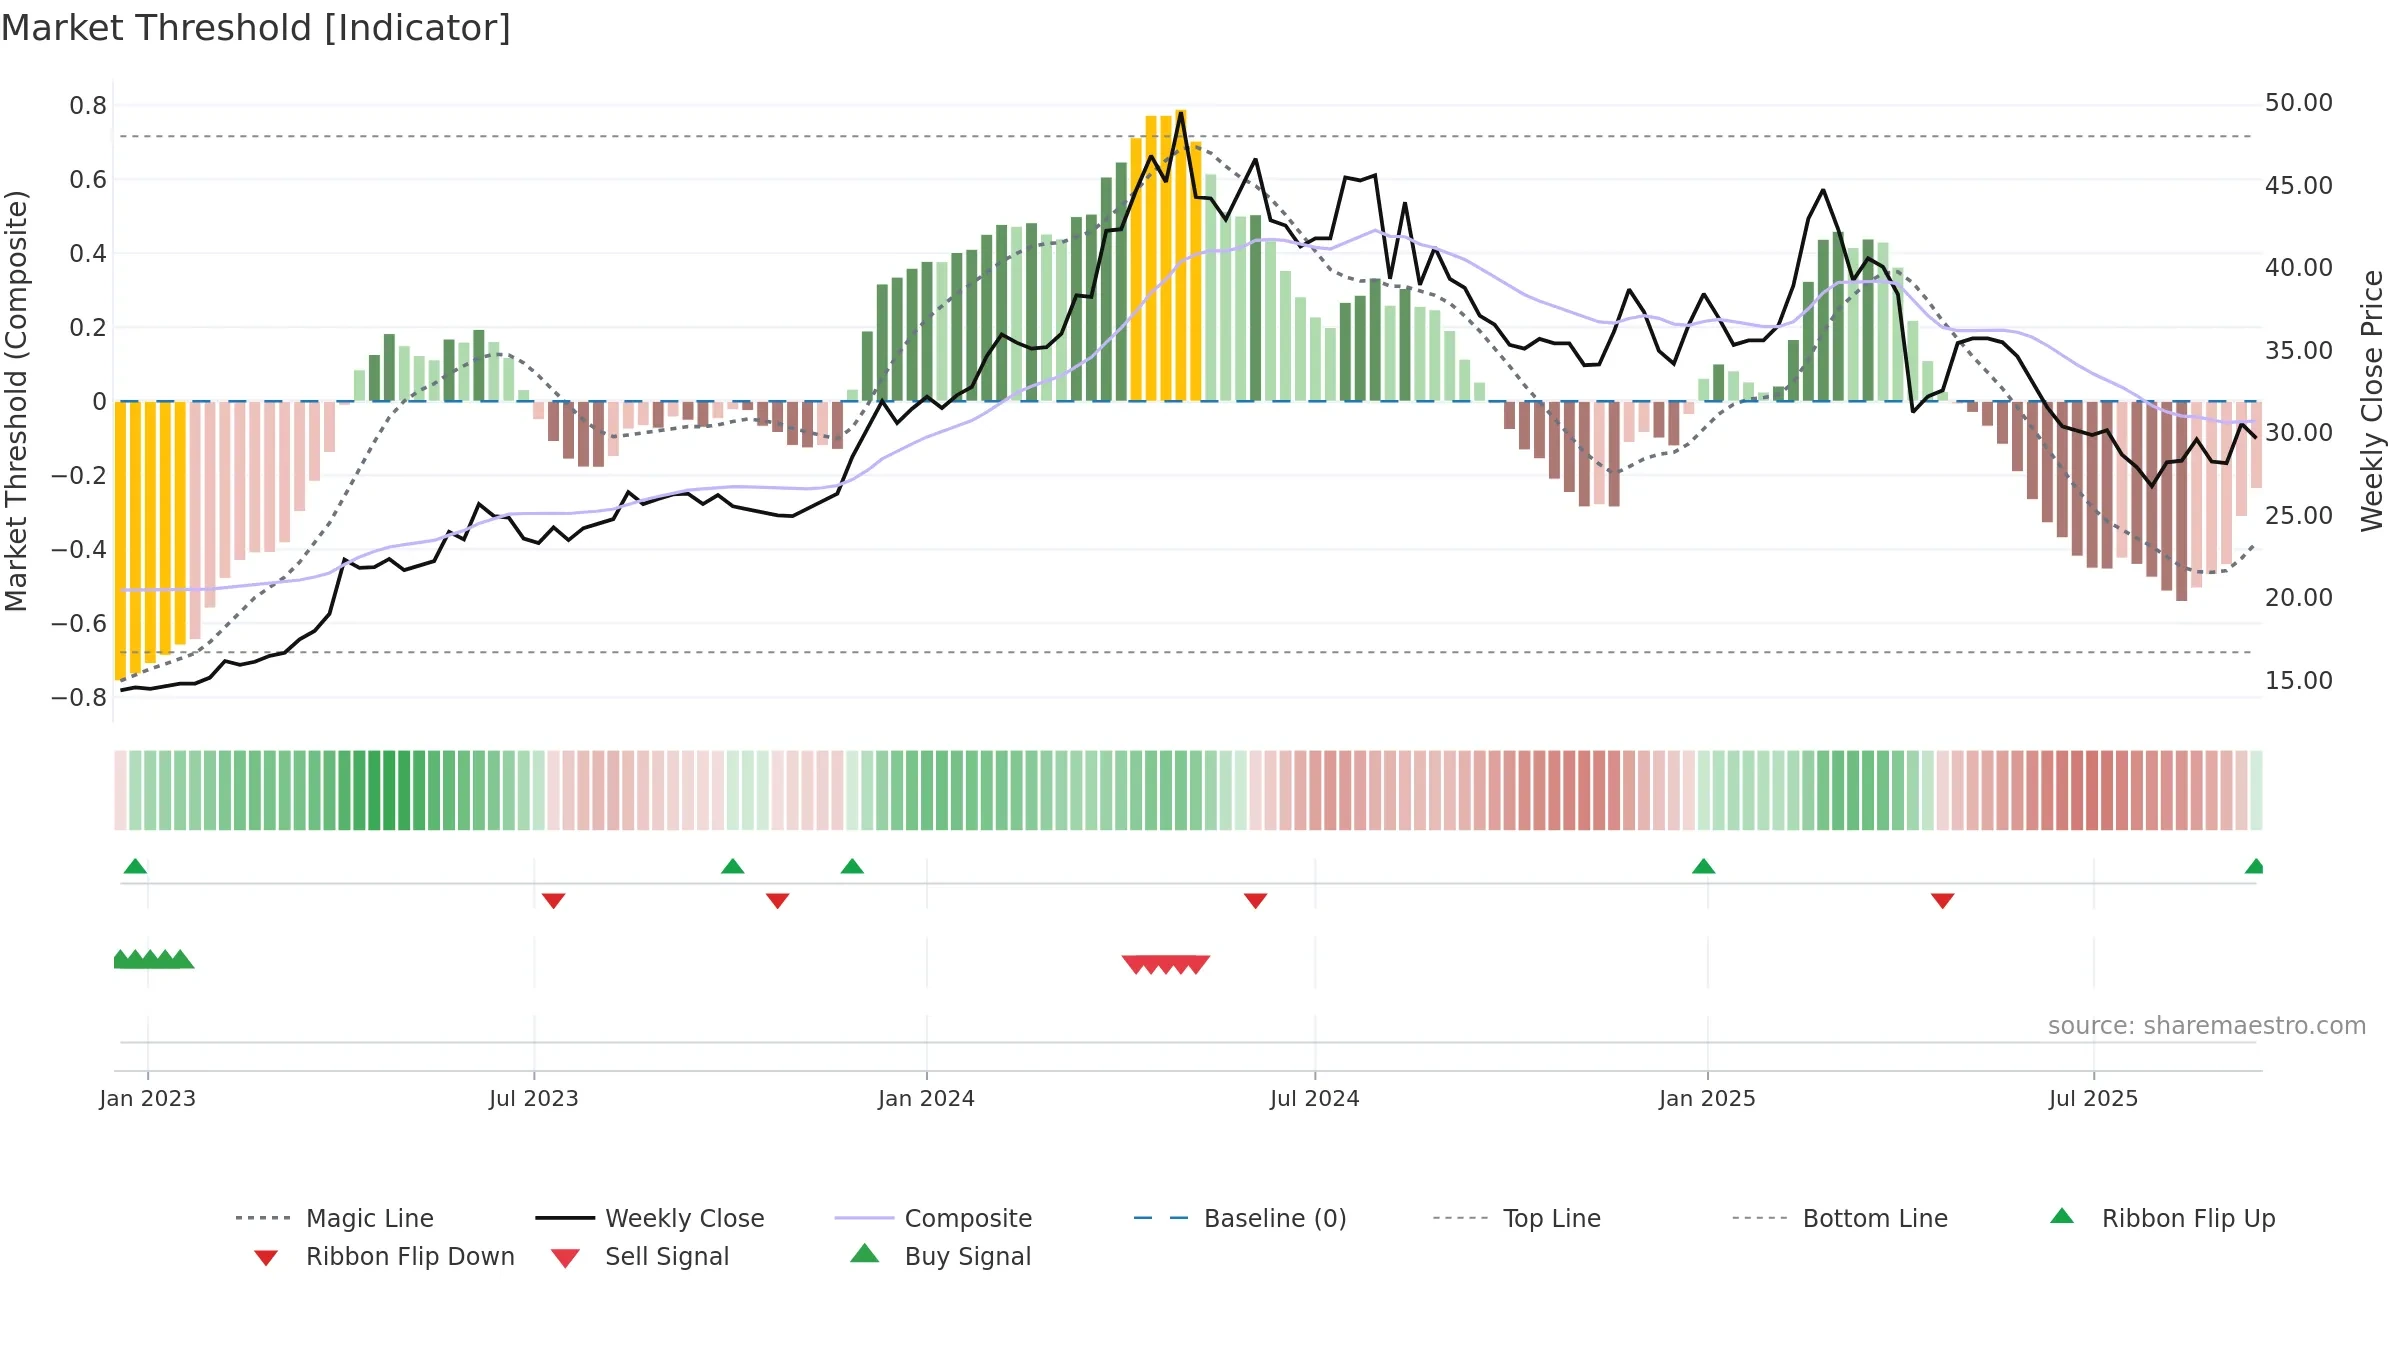Screen dimensions: 2400x1350
Task: Toggle the Weekly Close legend entry
Action: point(650,1218)
